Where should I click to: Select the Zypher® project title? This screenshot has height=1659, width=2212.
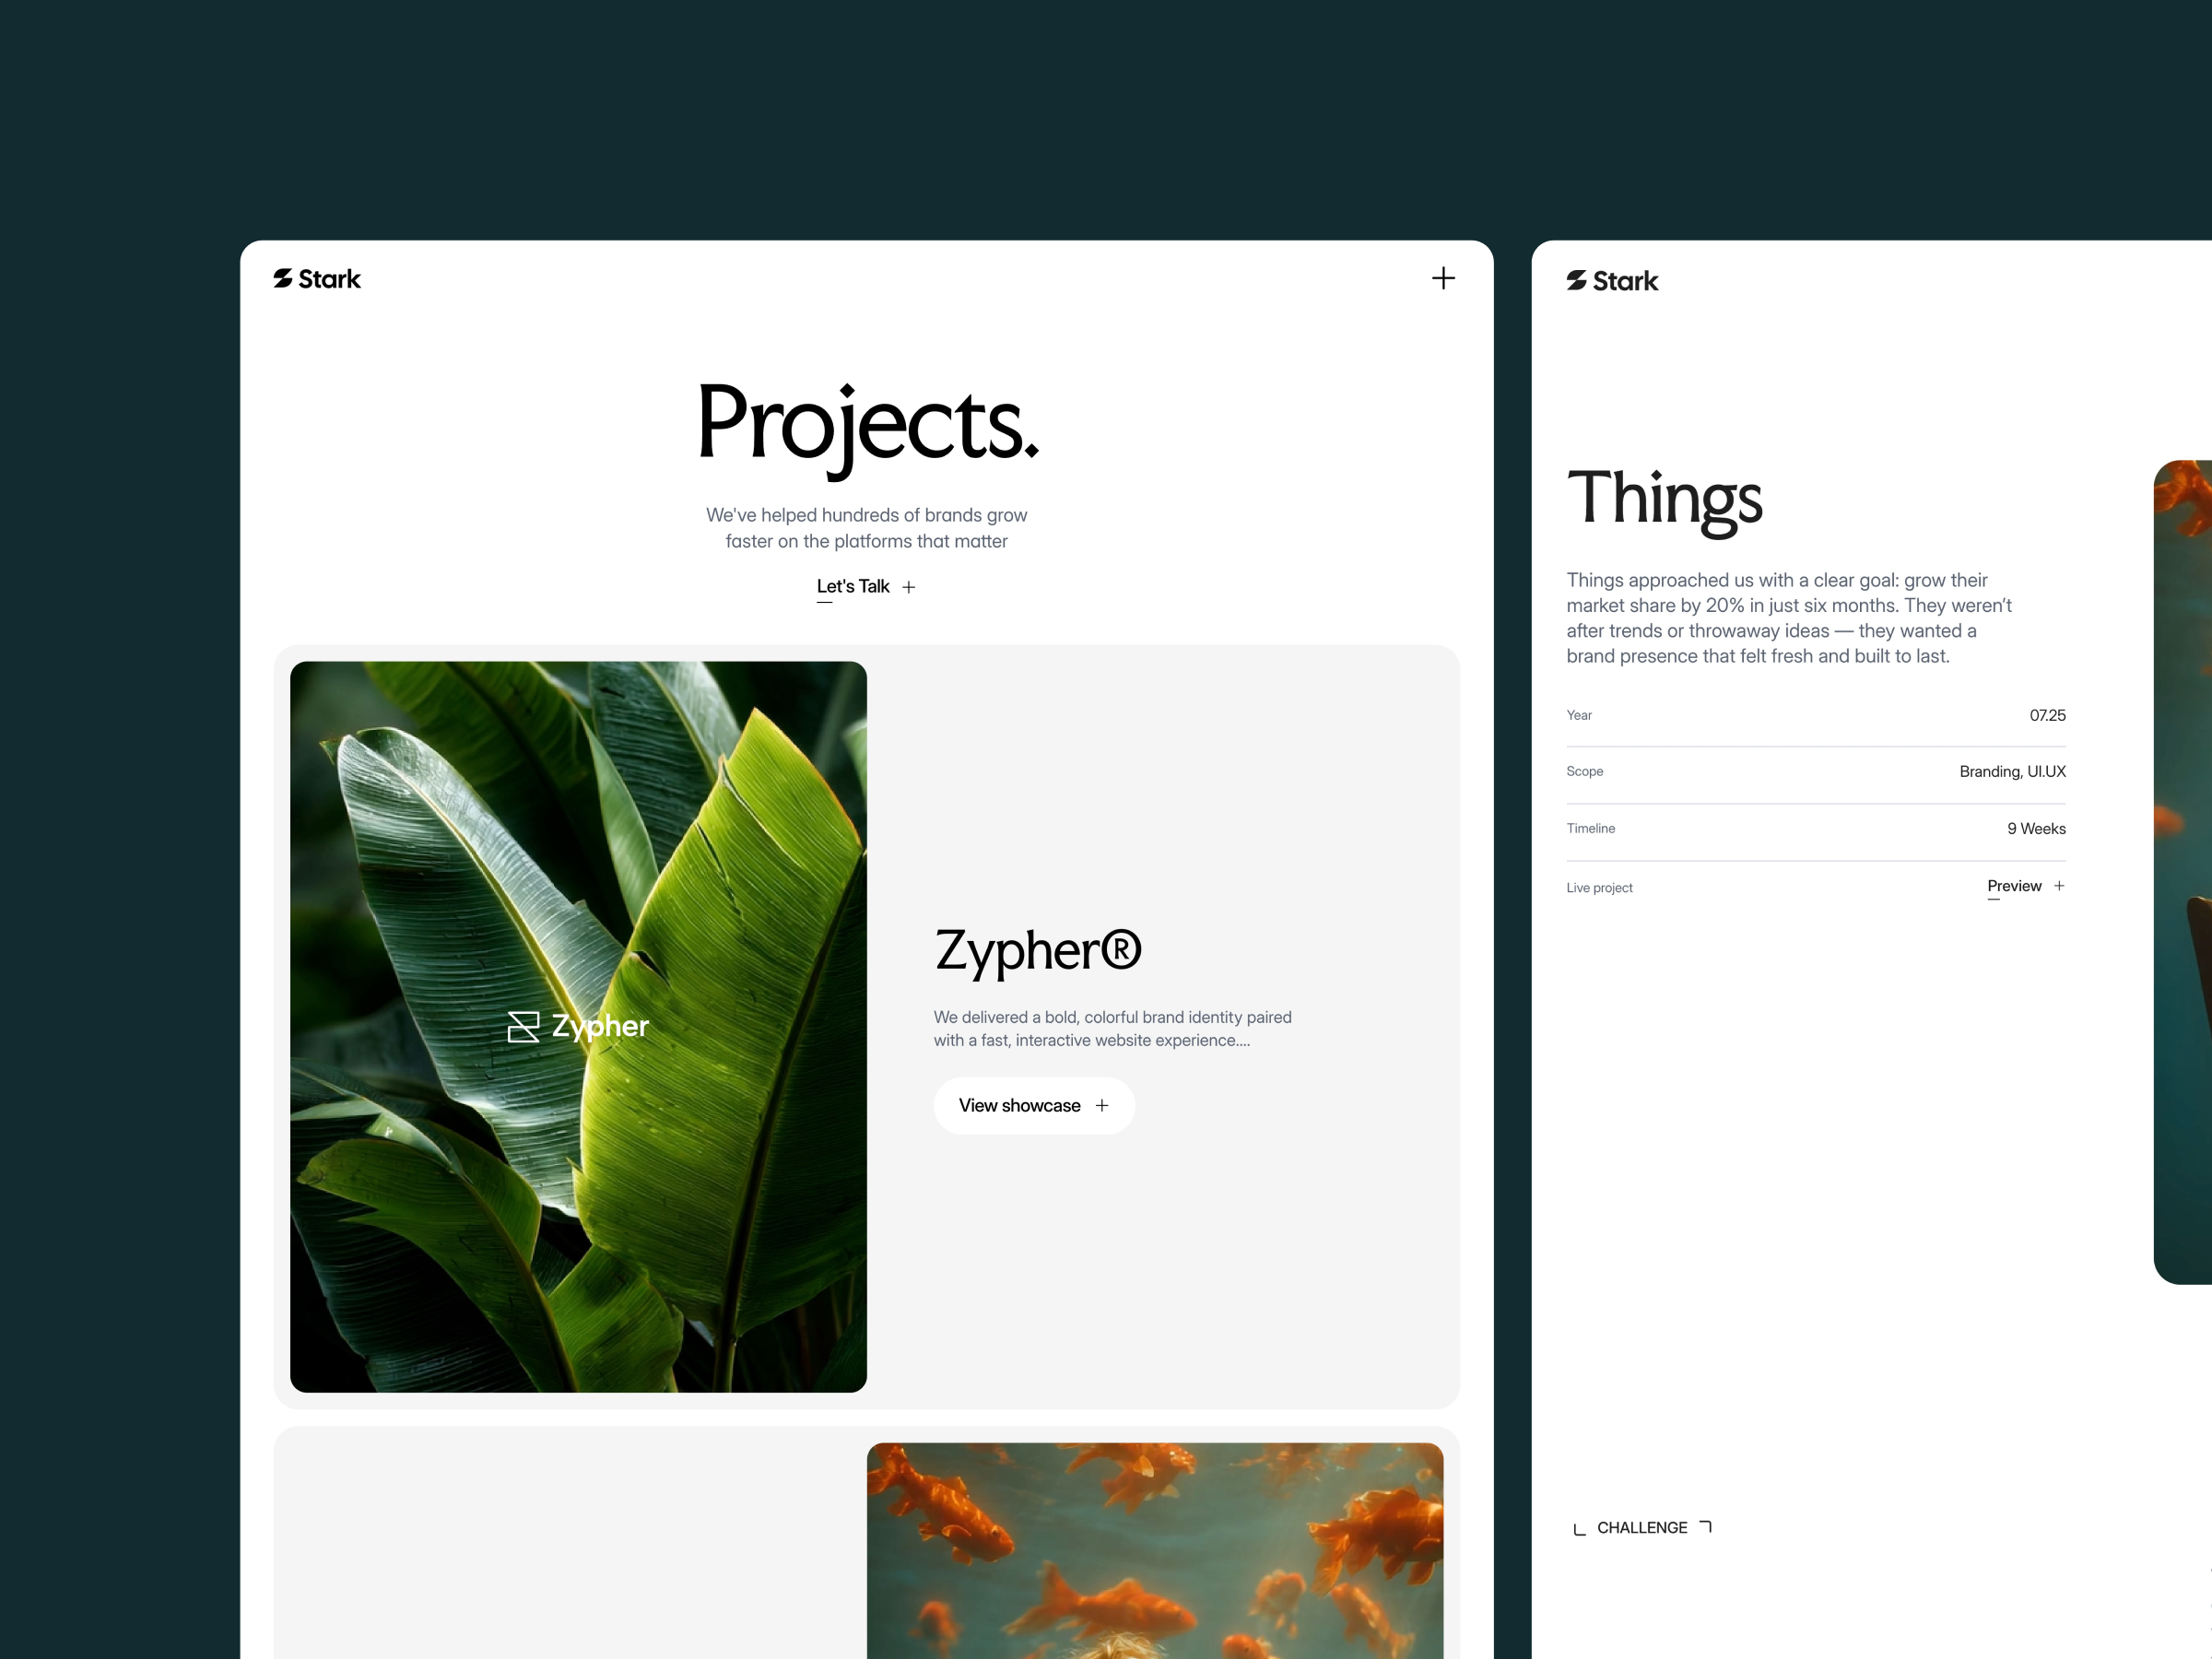click(x=1038, y=951)
